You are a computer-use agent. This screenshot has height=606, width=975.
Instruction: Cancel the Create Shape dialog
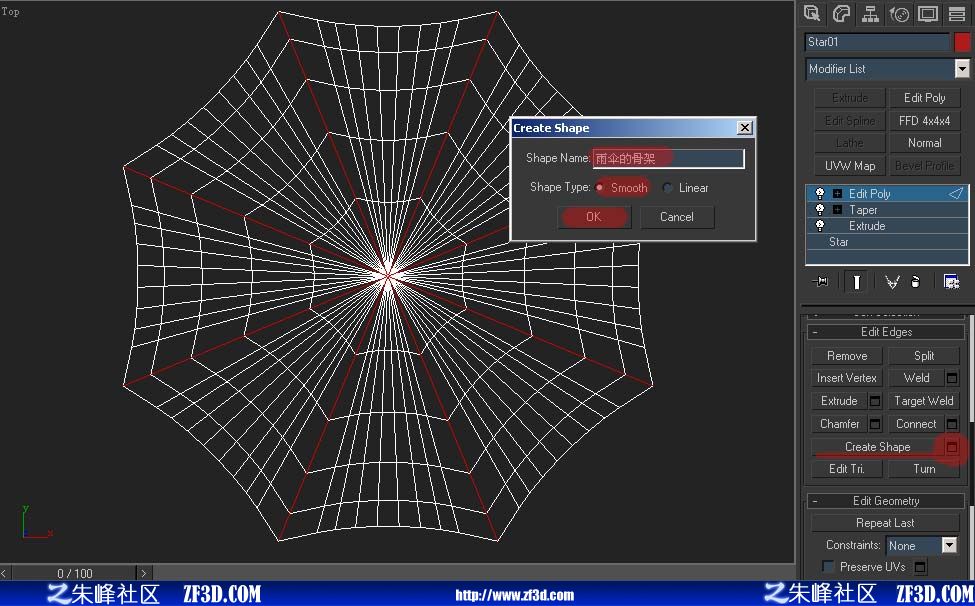click(x=677, y=217)
